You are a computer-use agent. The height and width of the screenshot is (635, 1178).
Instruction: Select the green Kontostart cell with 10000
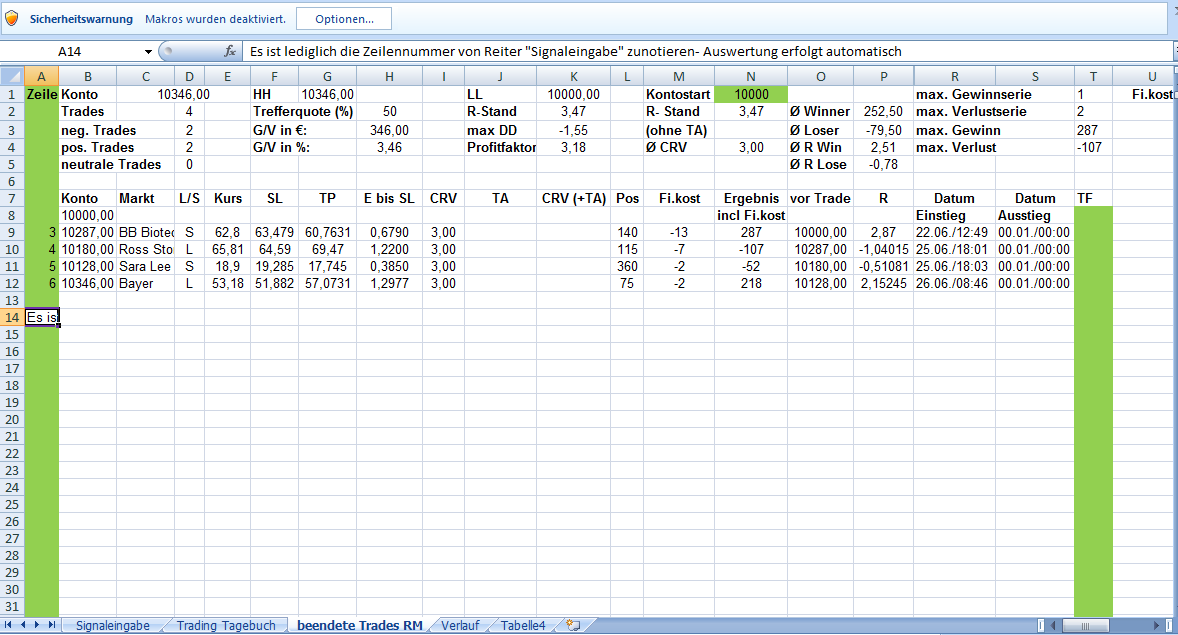750,94
